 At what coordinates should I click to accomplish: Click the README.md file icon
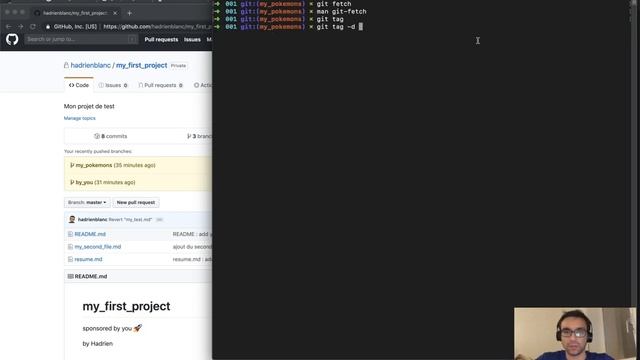pyautogui.click(x=70, y=234)
